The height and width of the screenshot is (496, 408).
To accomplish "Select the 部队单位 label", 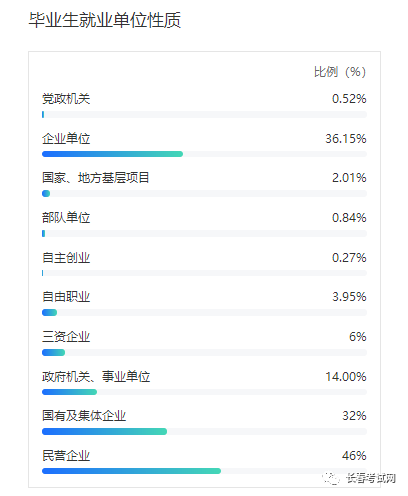I will point(66,218).
